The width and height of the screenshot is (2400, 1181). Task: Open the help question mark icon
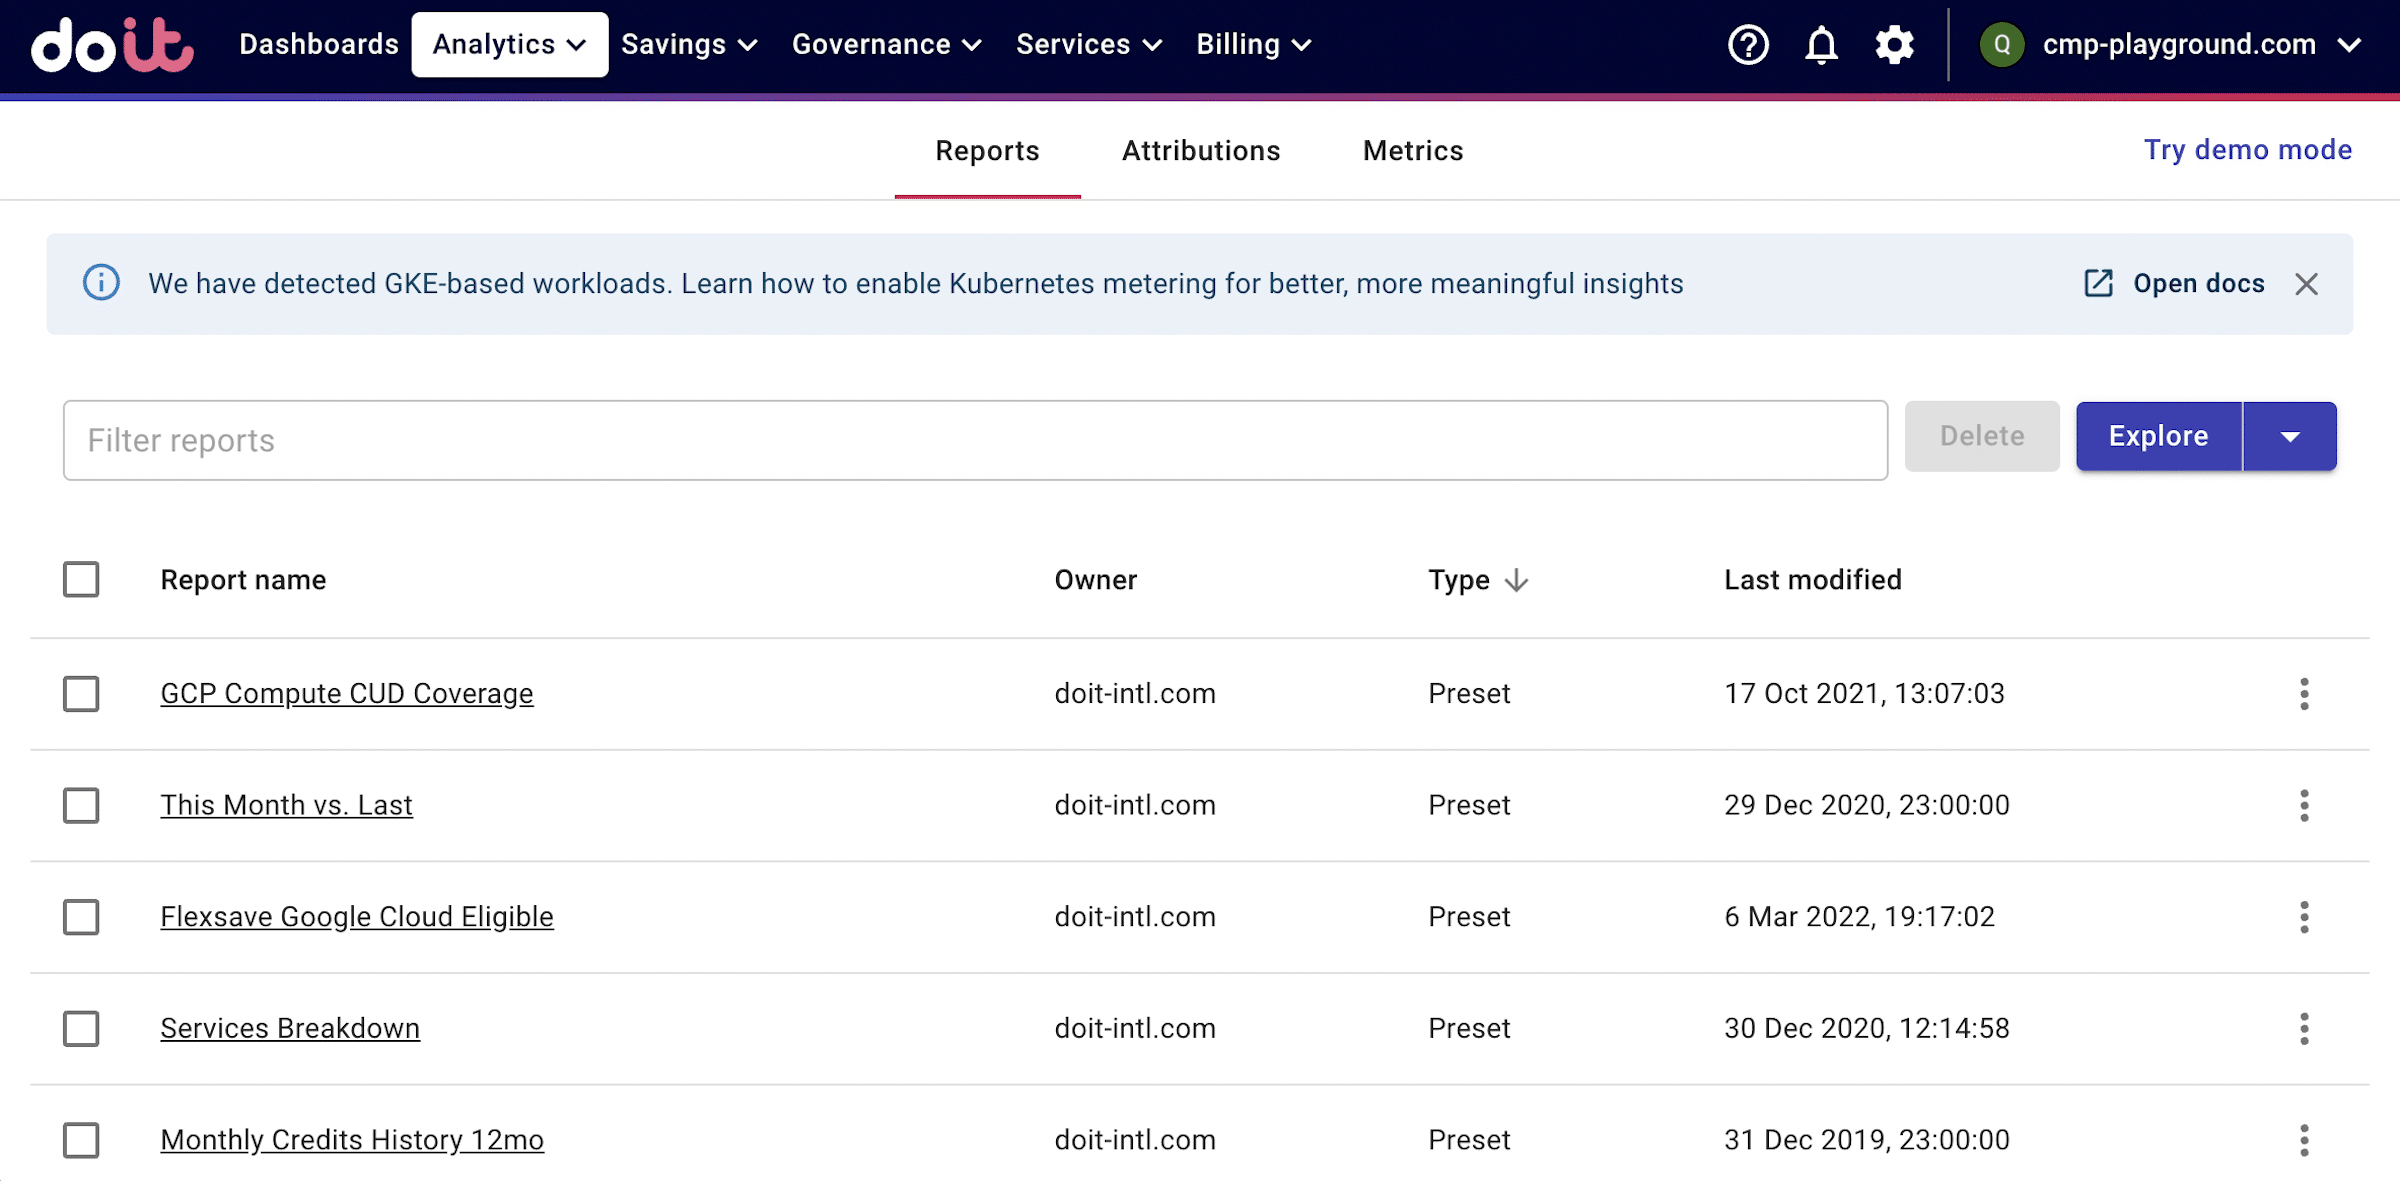tap(1748, 45)
